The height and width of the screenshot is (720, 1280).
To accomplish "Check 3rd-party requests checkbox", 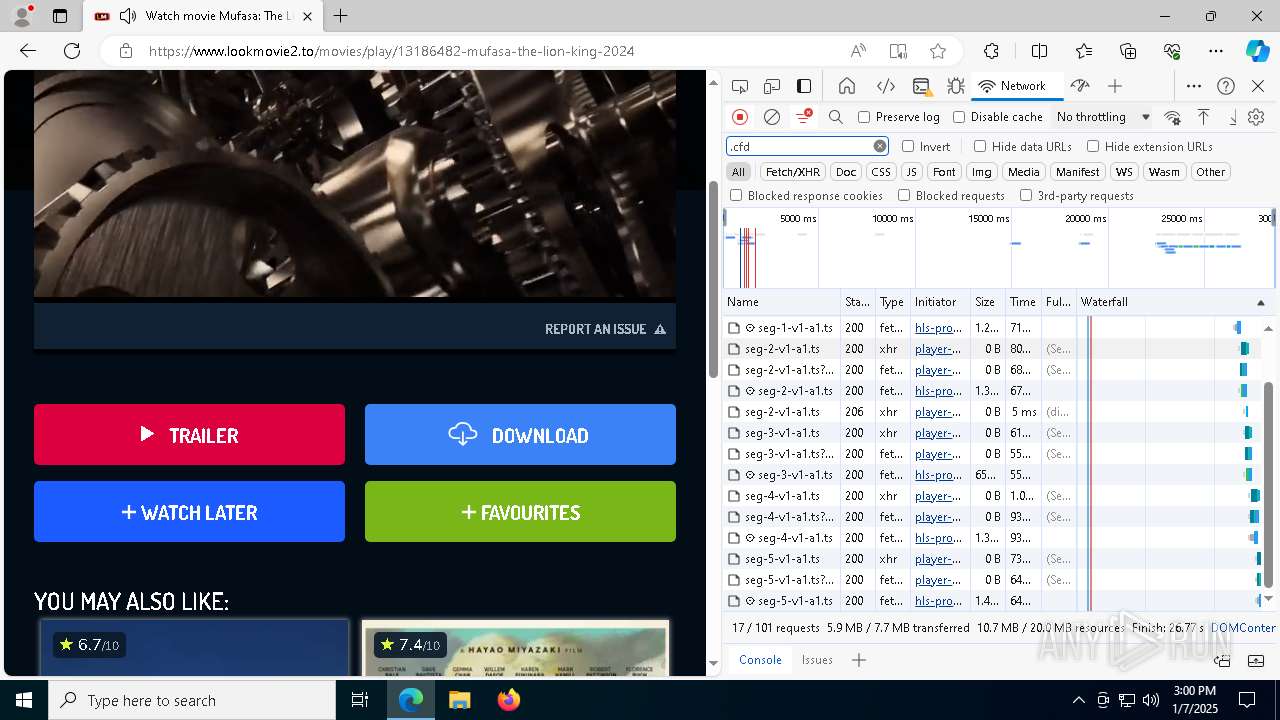I will 1026,196.
